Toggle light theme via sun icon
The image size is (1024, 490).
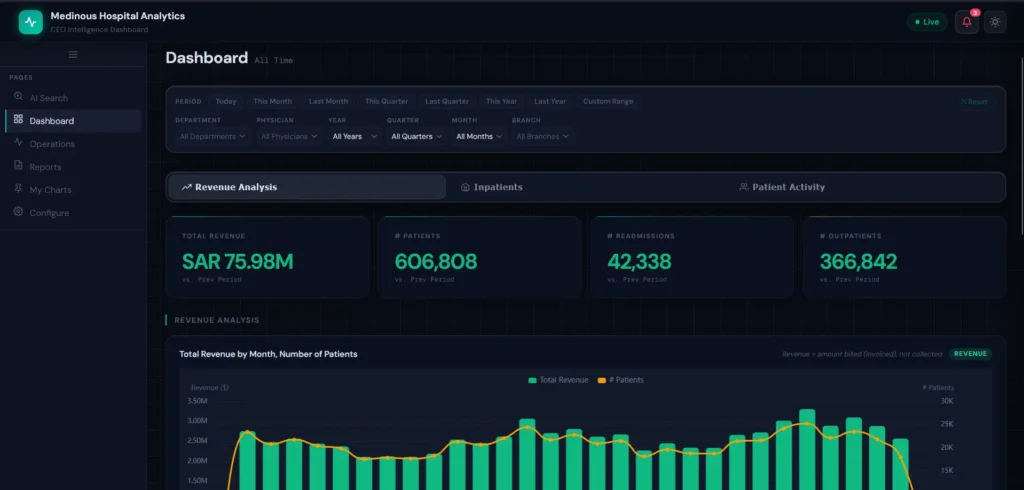[x=995, y=22]
